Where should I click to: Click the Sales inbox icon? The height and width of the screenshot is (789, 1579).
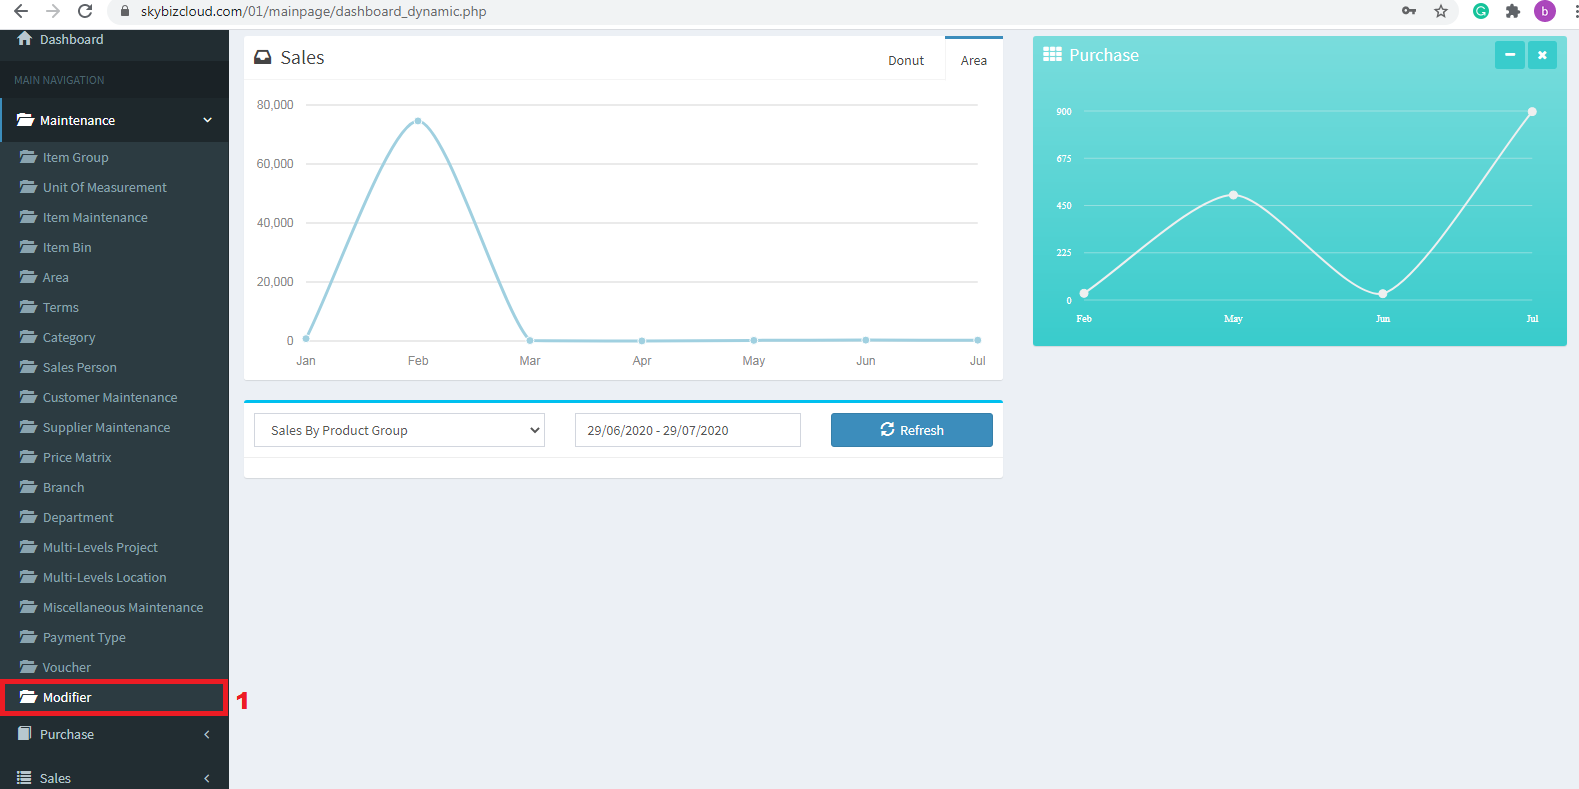[x=263, y=58]
